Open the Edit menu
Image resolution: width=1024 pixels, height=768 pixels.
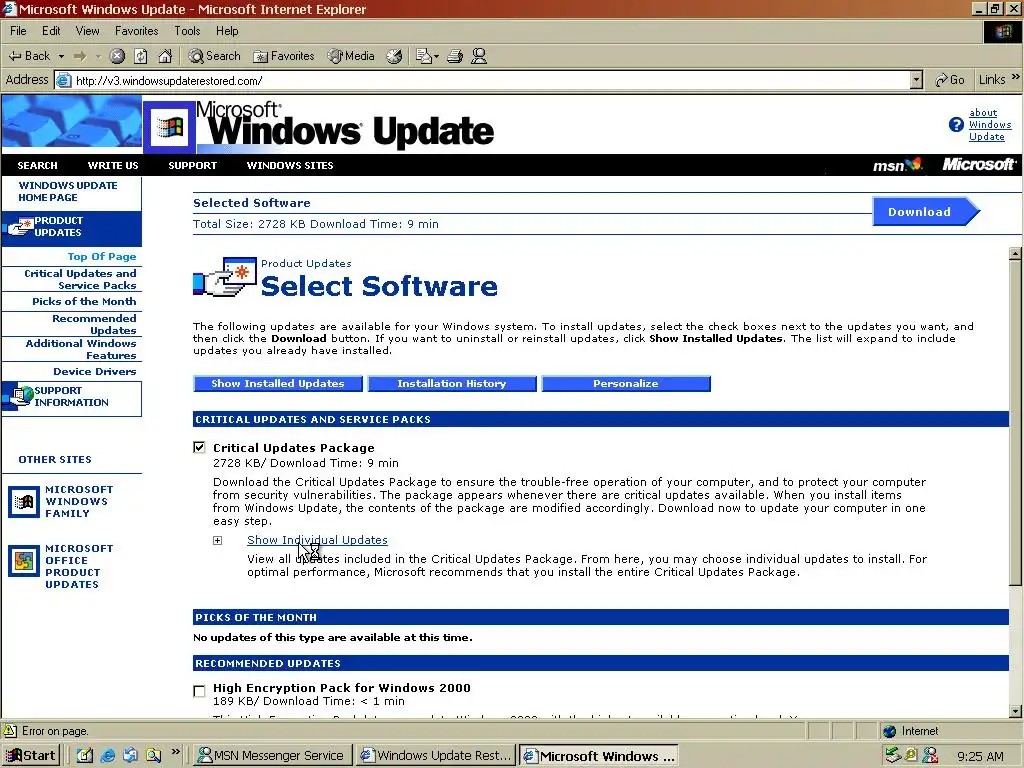pos(51,31)
